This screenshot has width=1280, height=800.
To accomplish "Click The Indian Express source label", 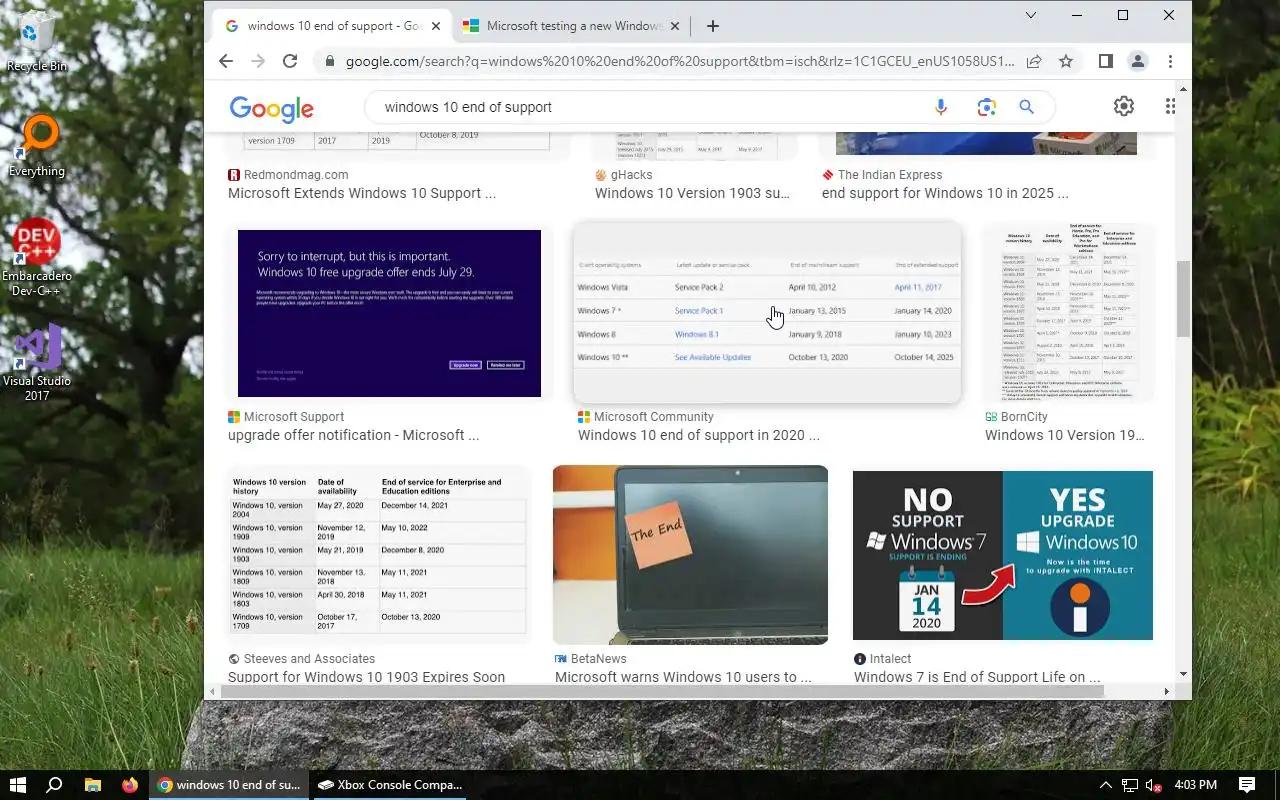I will (x=890, y=174).
